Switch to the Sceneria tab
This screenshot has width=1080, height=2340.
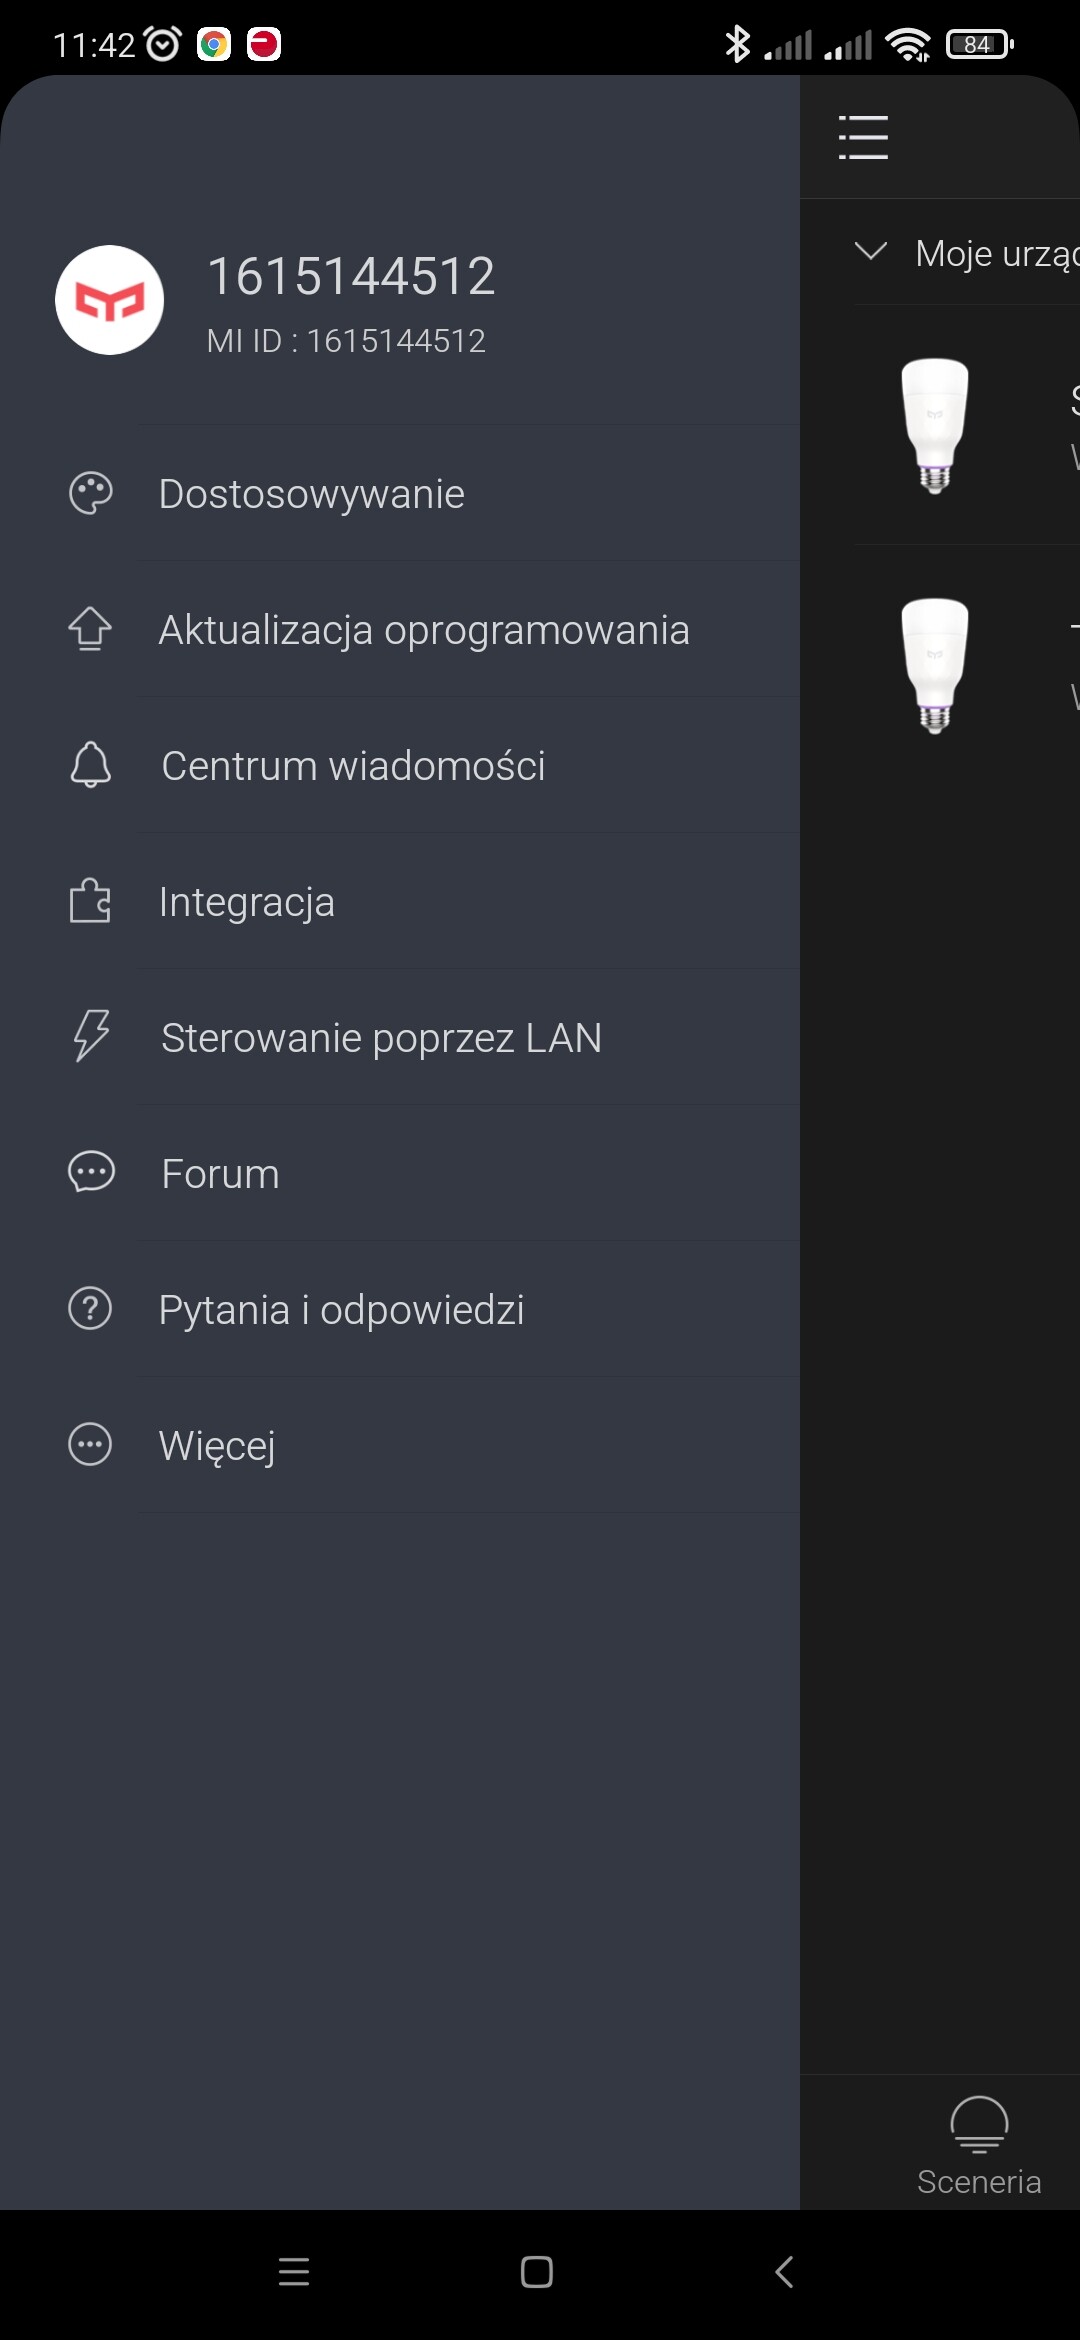[x=979, y=2146]
